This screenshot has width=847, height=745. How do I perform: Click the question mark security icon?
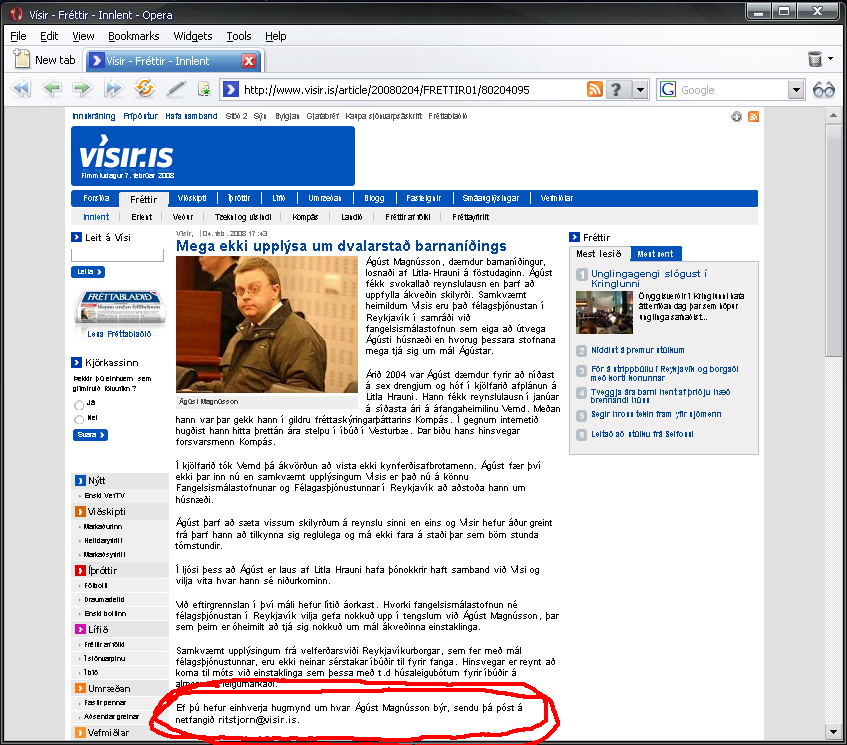coord(617,89)
